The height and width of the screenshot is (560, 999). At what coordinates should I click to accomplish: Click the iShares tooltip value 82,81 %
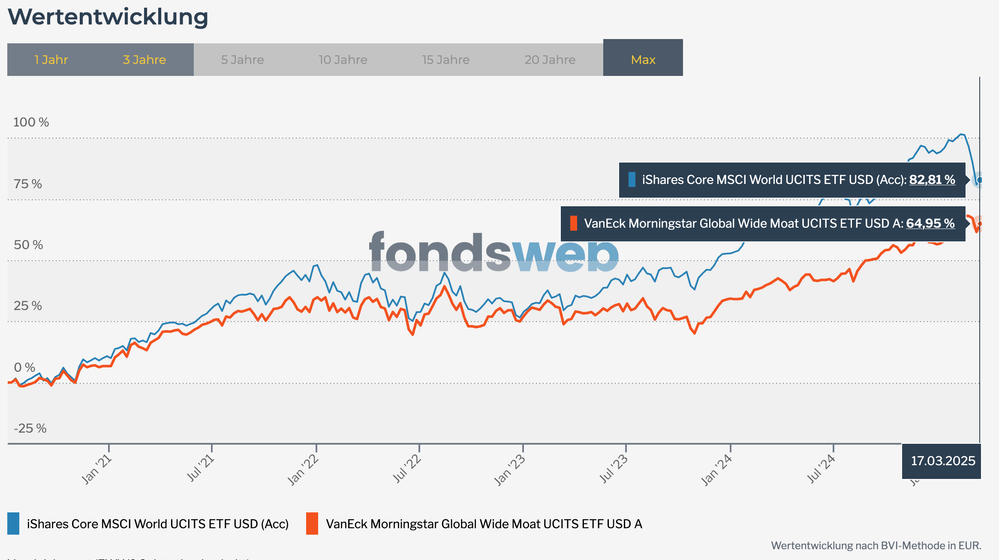click(932, 180)
